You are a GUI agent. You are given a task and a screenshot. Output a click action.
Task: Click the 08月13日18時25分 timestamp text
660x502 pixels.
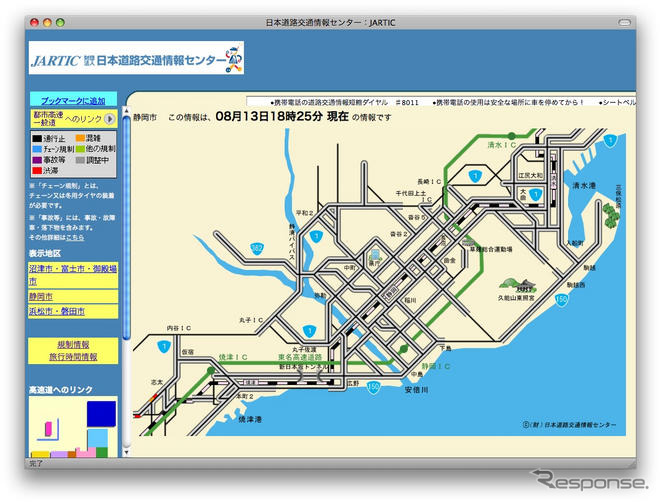[269, 117]
